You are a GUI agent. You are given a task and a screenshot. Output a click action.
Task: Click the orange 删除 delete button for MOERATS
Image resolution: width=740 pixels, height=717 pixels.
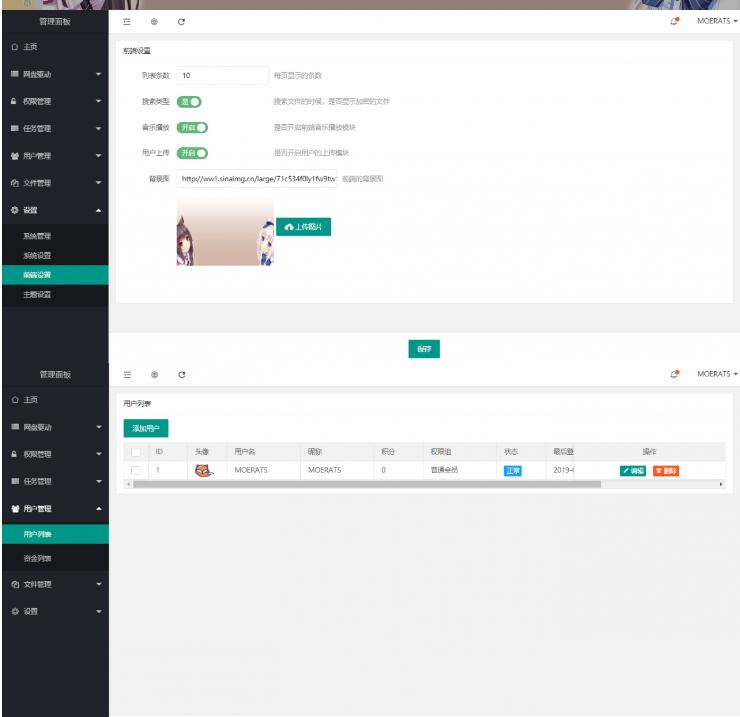pyautogui.click(x=666, y=471)
